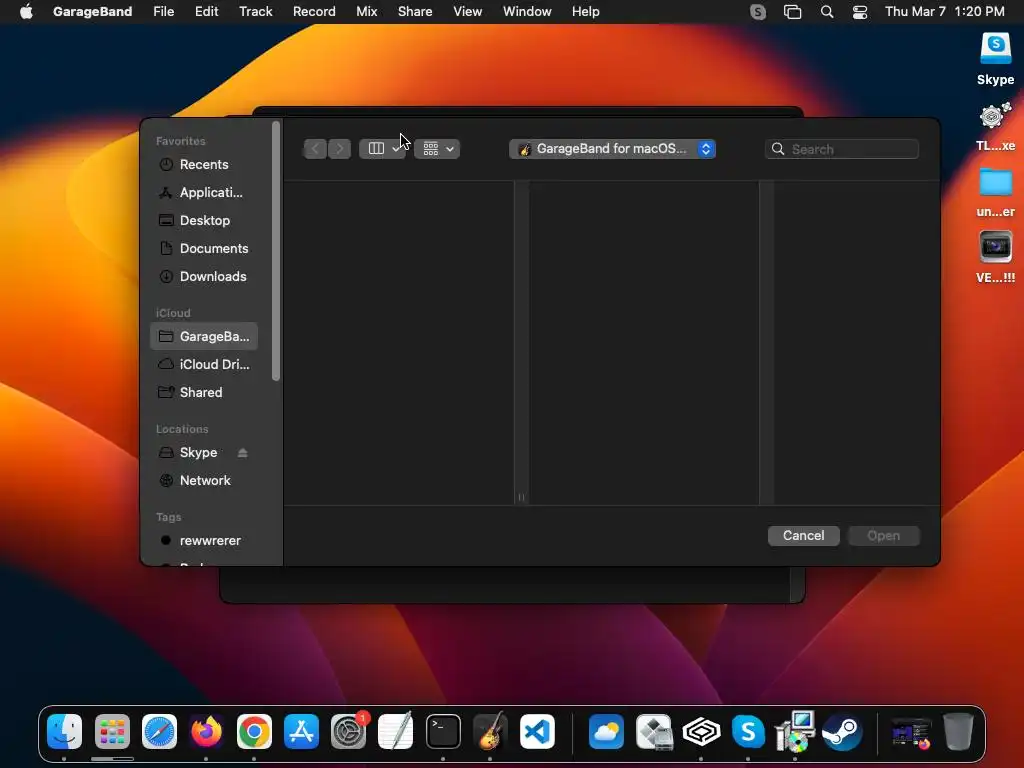The width and height of the screenshot is (1024, 768).
Task: Open the minimized window thumbnail in Dock
Action: pyautogui.click(x=911, y=733)
